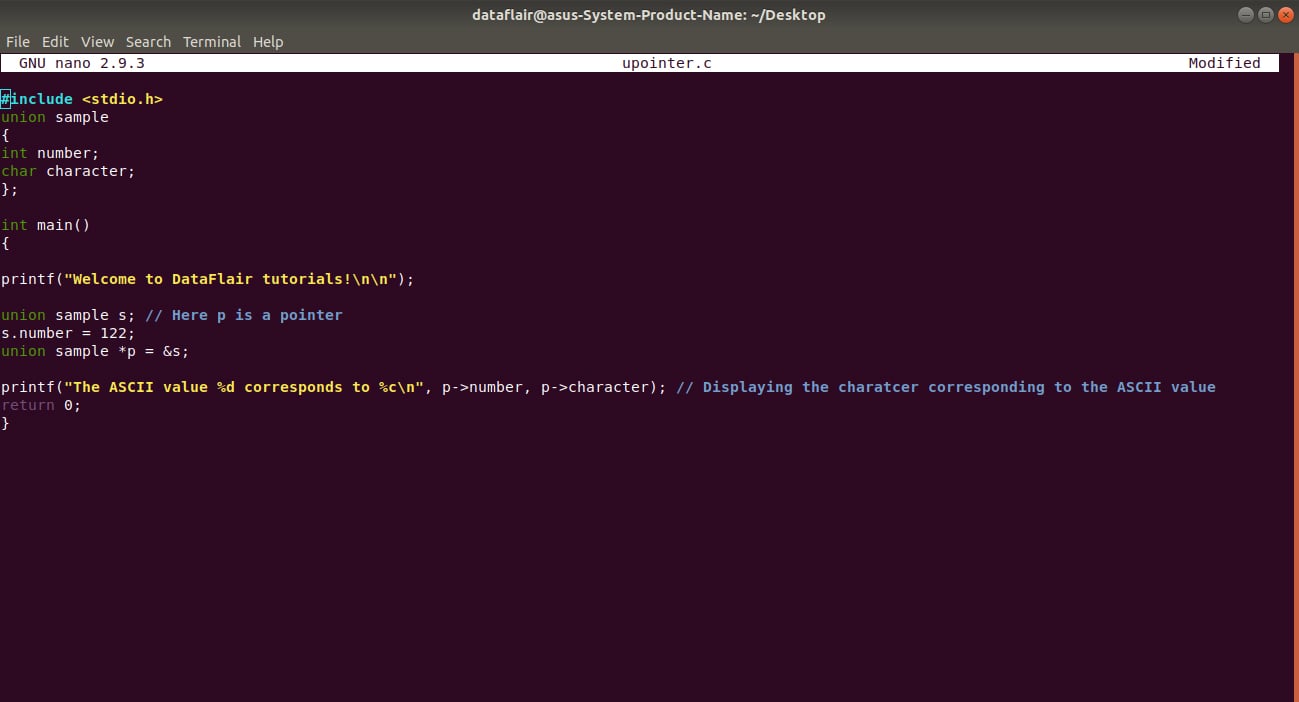Image resolution: width=1299 pixels, height=702 pixels.
Task: Click the 'GNU nano 2.9.3' header text
Action: pos(82,63)
